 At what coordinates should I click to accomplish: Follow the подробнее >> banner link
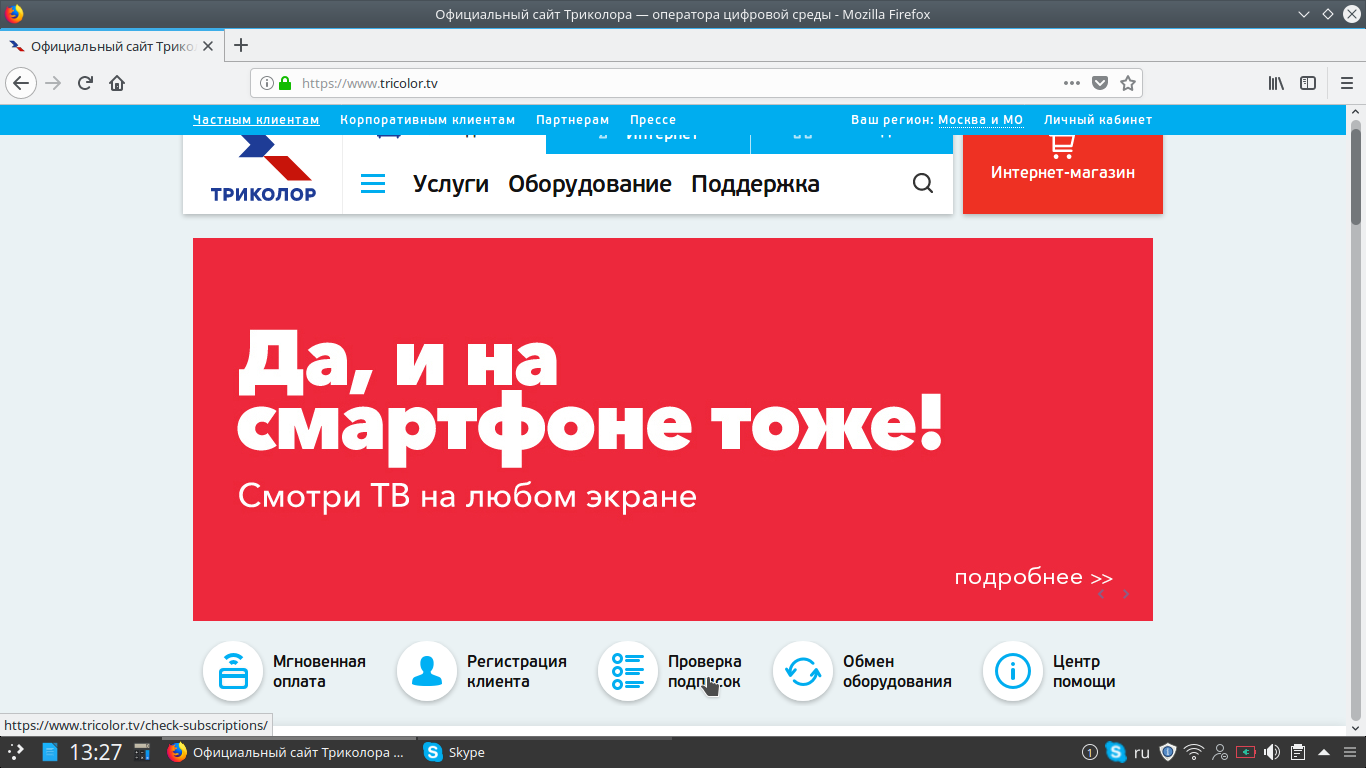[x=1033, y=577]
